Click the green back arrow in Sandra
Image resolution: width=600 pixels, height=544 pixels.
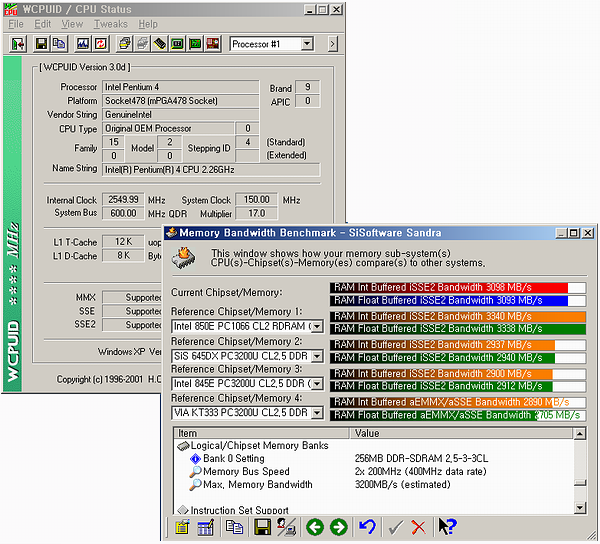pyautogui.click(x=315, y=527)
